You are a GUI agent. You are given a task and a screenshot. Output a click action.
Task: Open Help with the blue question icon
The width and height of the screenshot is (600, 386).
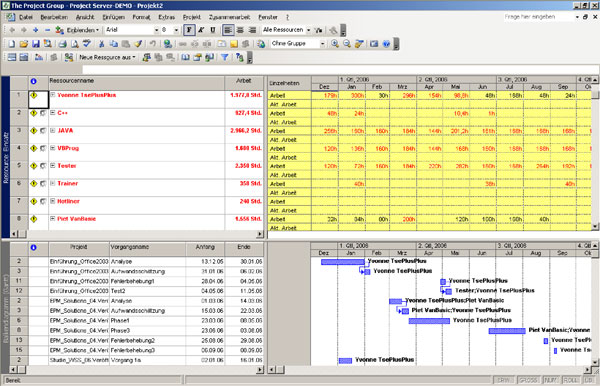386,44
